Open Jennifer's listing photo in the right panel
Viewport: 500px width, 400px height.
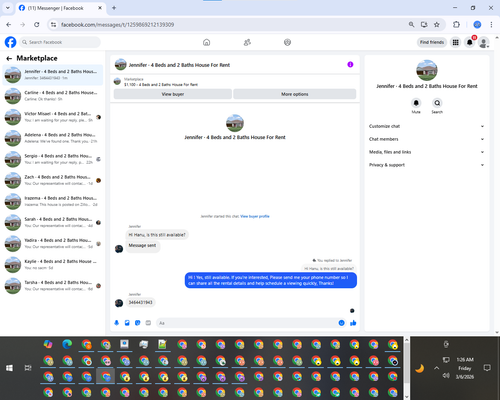tap(427, 70)
